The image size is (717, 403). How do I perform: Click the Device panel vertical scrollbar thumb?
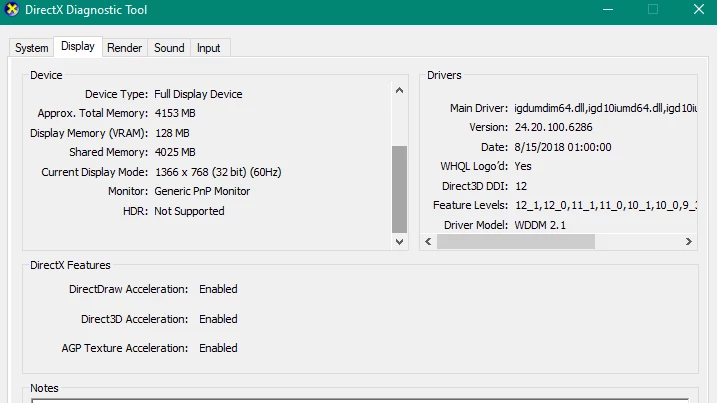(399, 189)
